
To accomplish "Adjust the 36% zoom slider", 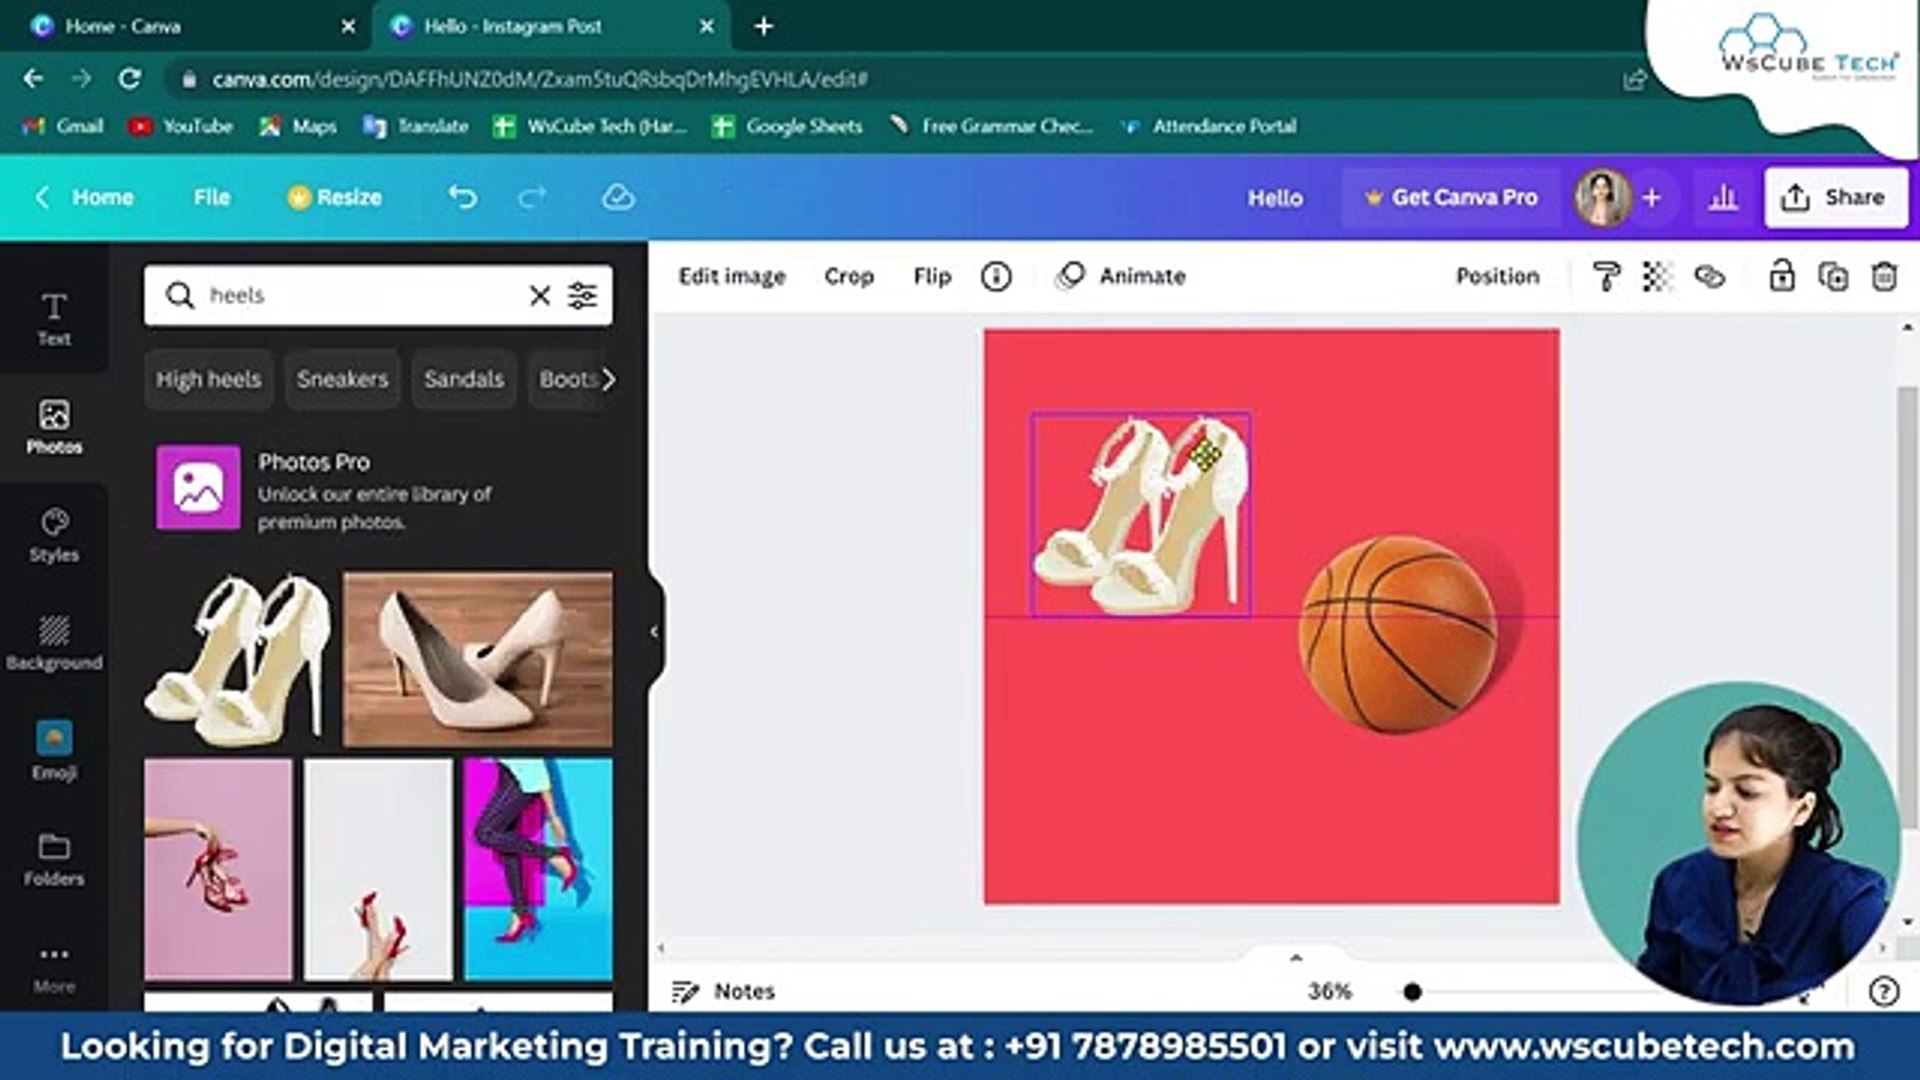I will pos(1413,992).
